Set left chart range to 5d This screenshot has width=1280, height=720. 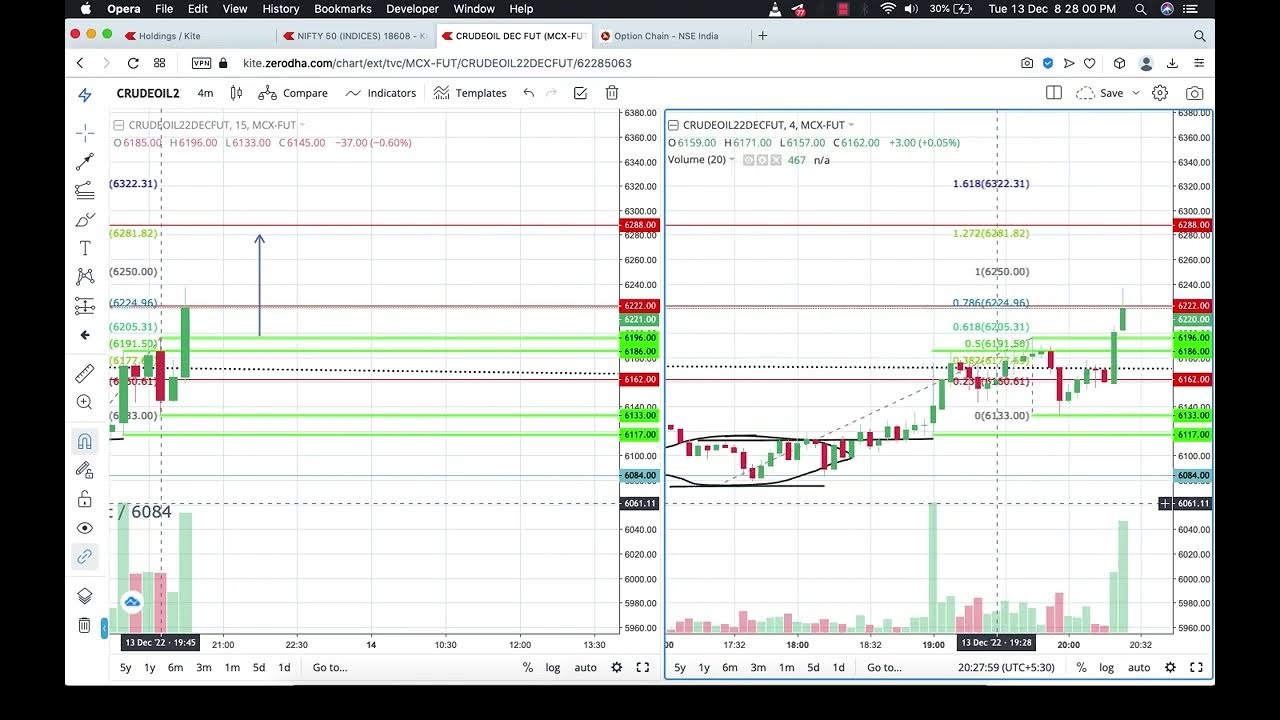point(259,667)
